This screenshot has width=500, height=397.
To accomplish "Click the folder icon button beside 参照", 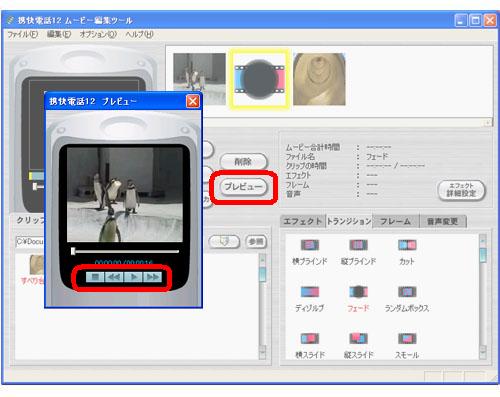I will click(224, 241).
